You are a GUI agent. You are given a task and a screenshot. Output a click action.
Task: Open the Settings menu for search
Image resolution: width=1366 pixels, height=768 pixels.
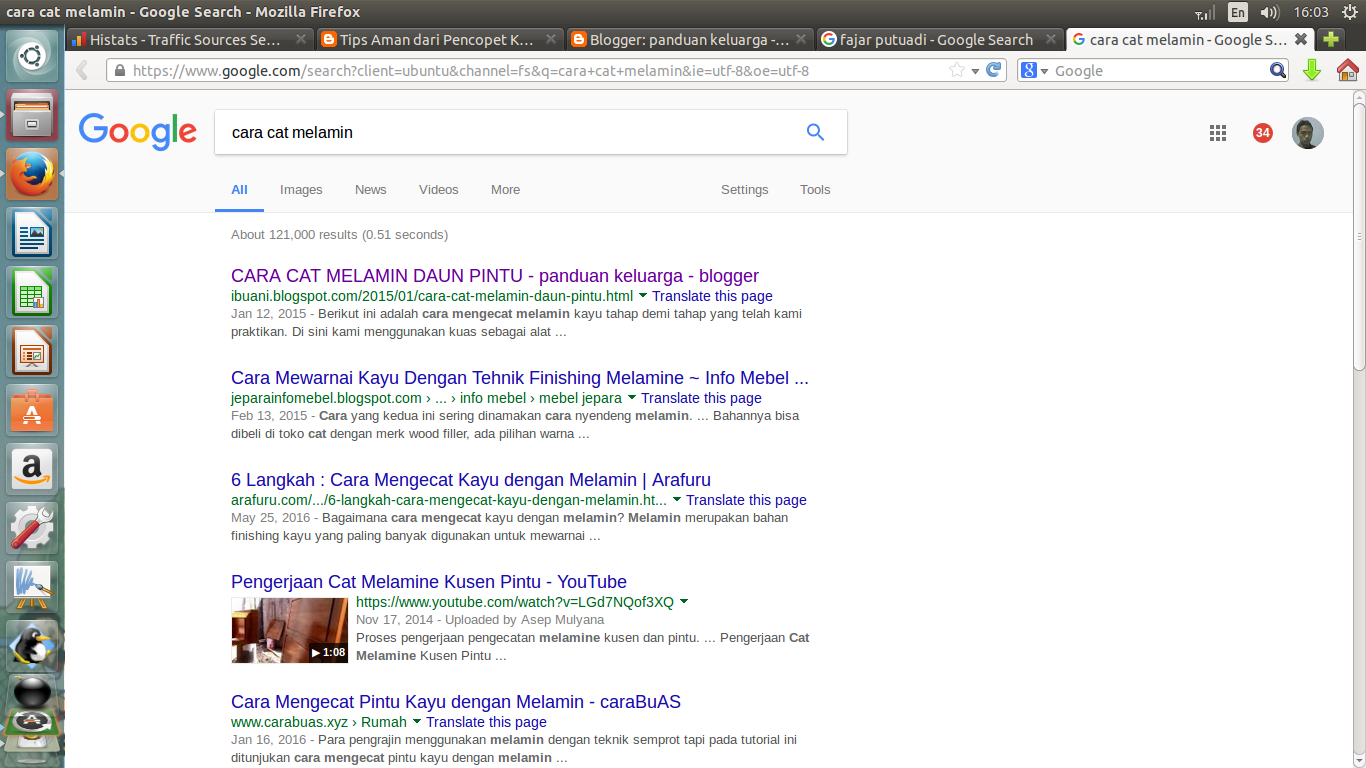[x=745, y=189]
